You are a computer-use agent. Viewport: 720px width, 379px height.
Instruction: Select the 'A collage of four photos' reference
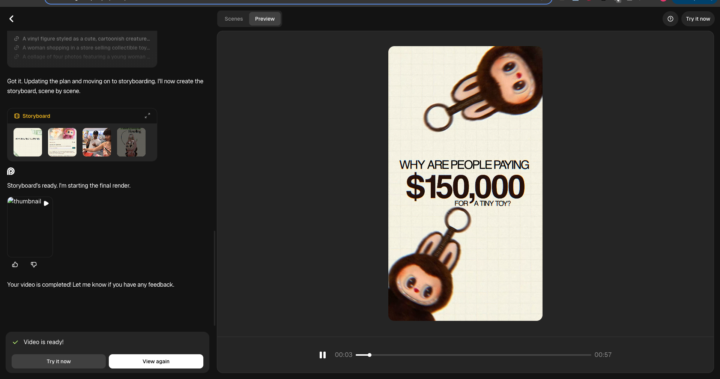point(82,57)
